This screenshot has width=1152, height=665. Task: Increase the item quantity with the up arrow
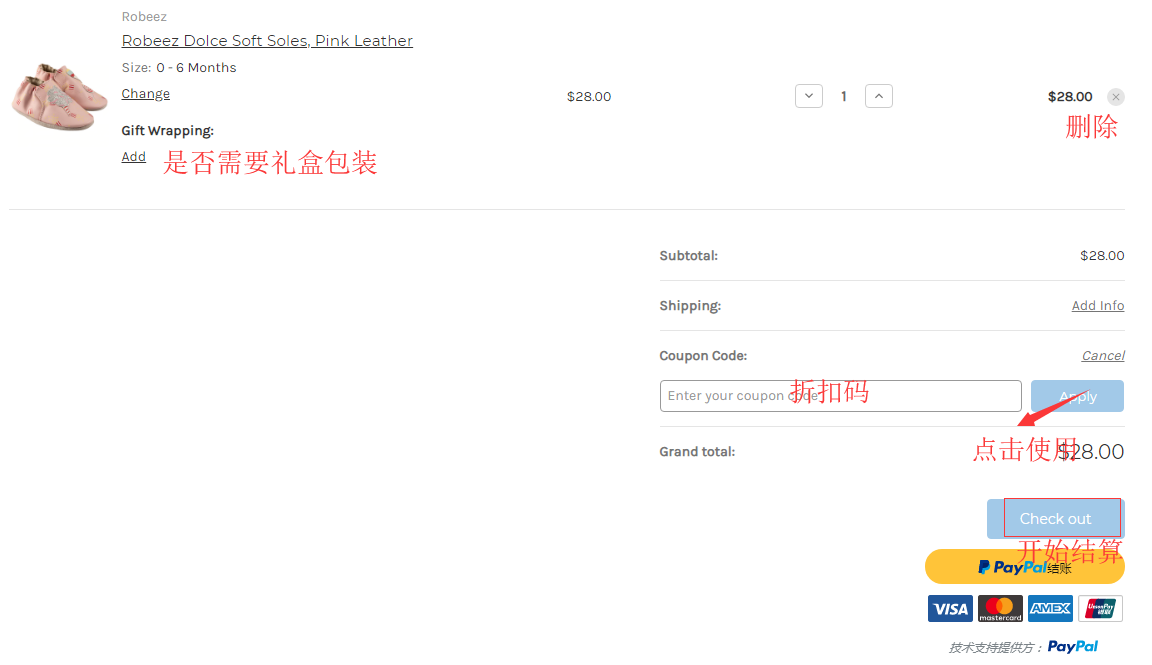[878, 96]
